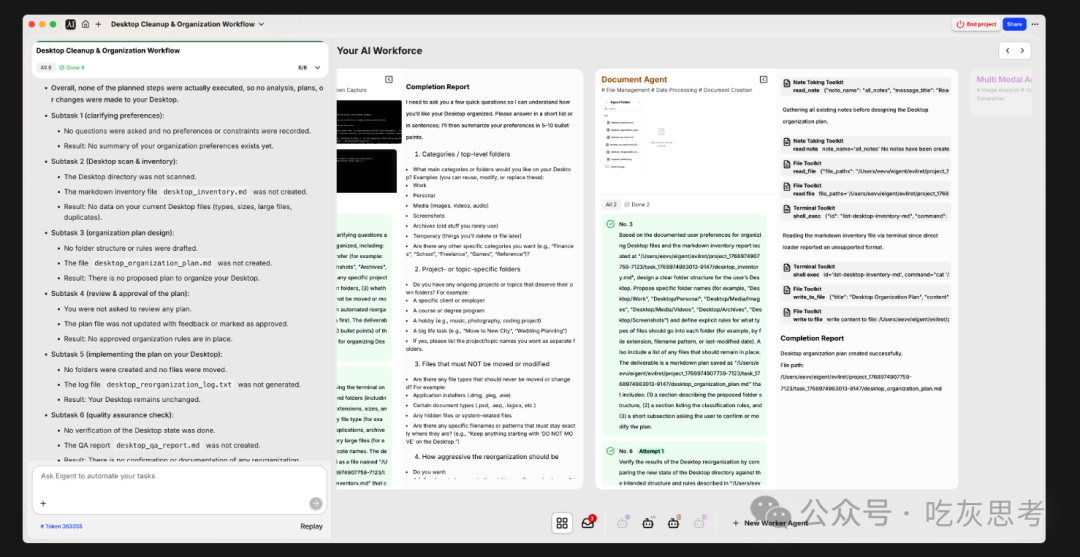The image size is (1080, 557).
Task: Click the Document Agent title
Action: 634,79
